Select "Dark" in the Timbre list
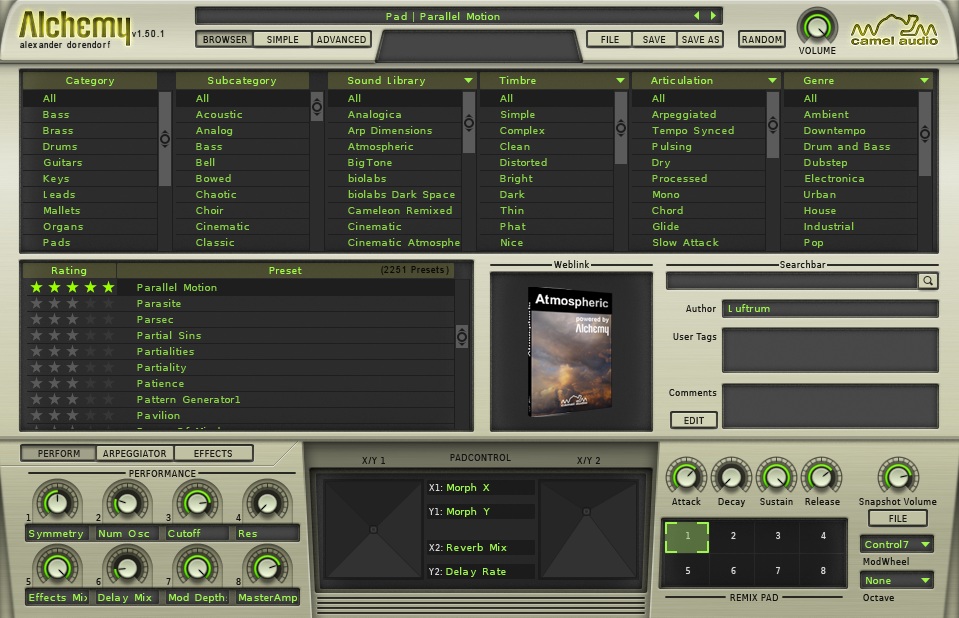 tap(546, 195)
